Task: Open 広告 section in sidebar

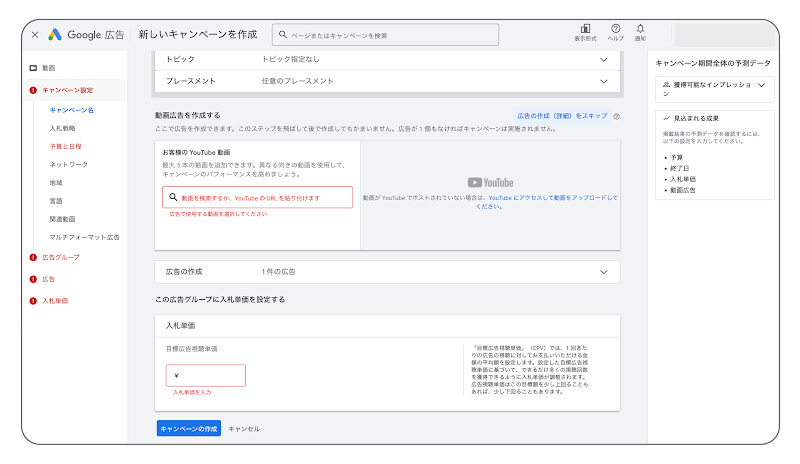Action: pos(48,279)
